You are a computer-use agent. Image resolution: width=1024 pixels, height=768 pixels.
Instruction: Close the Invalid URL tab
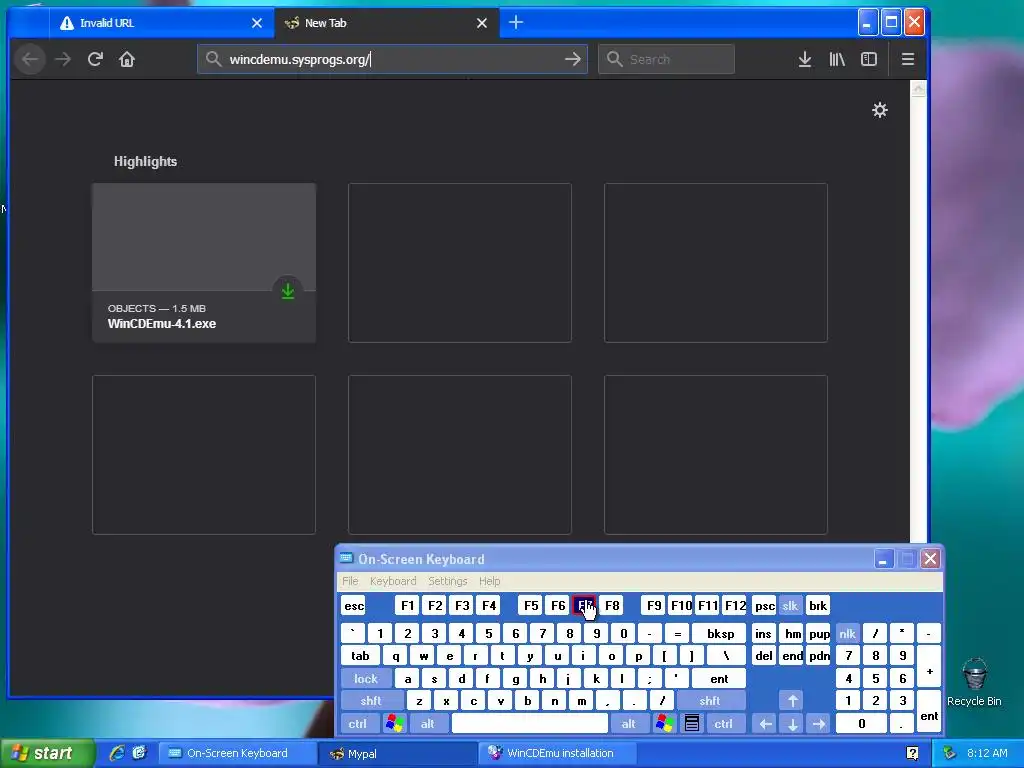257,23
